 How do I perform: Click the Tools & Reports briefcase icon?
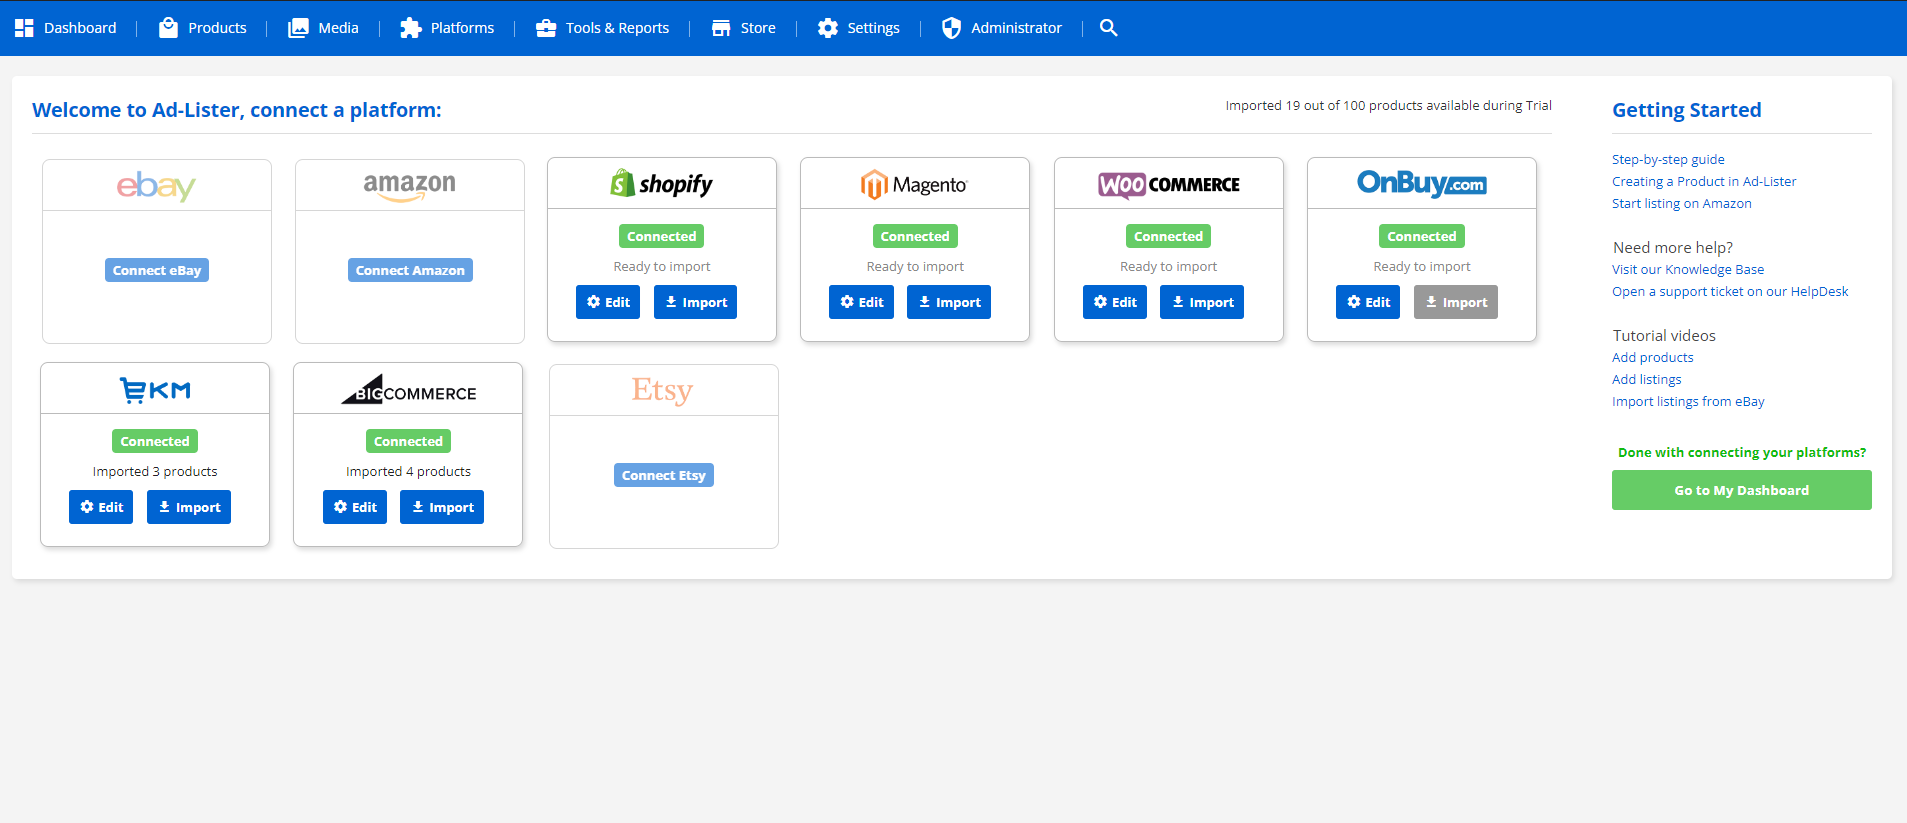coord(546,28)
